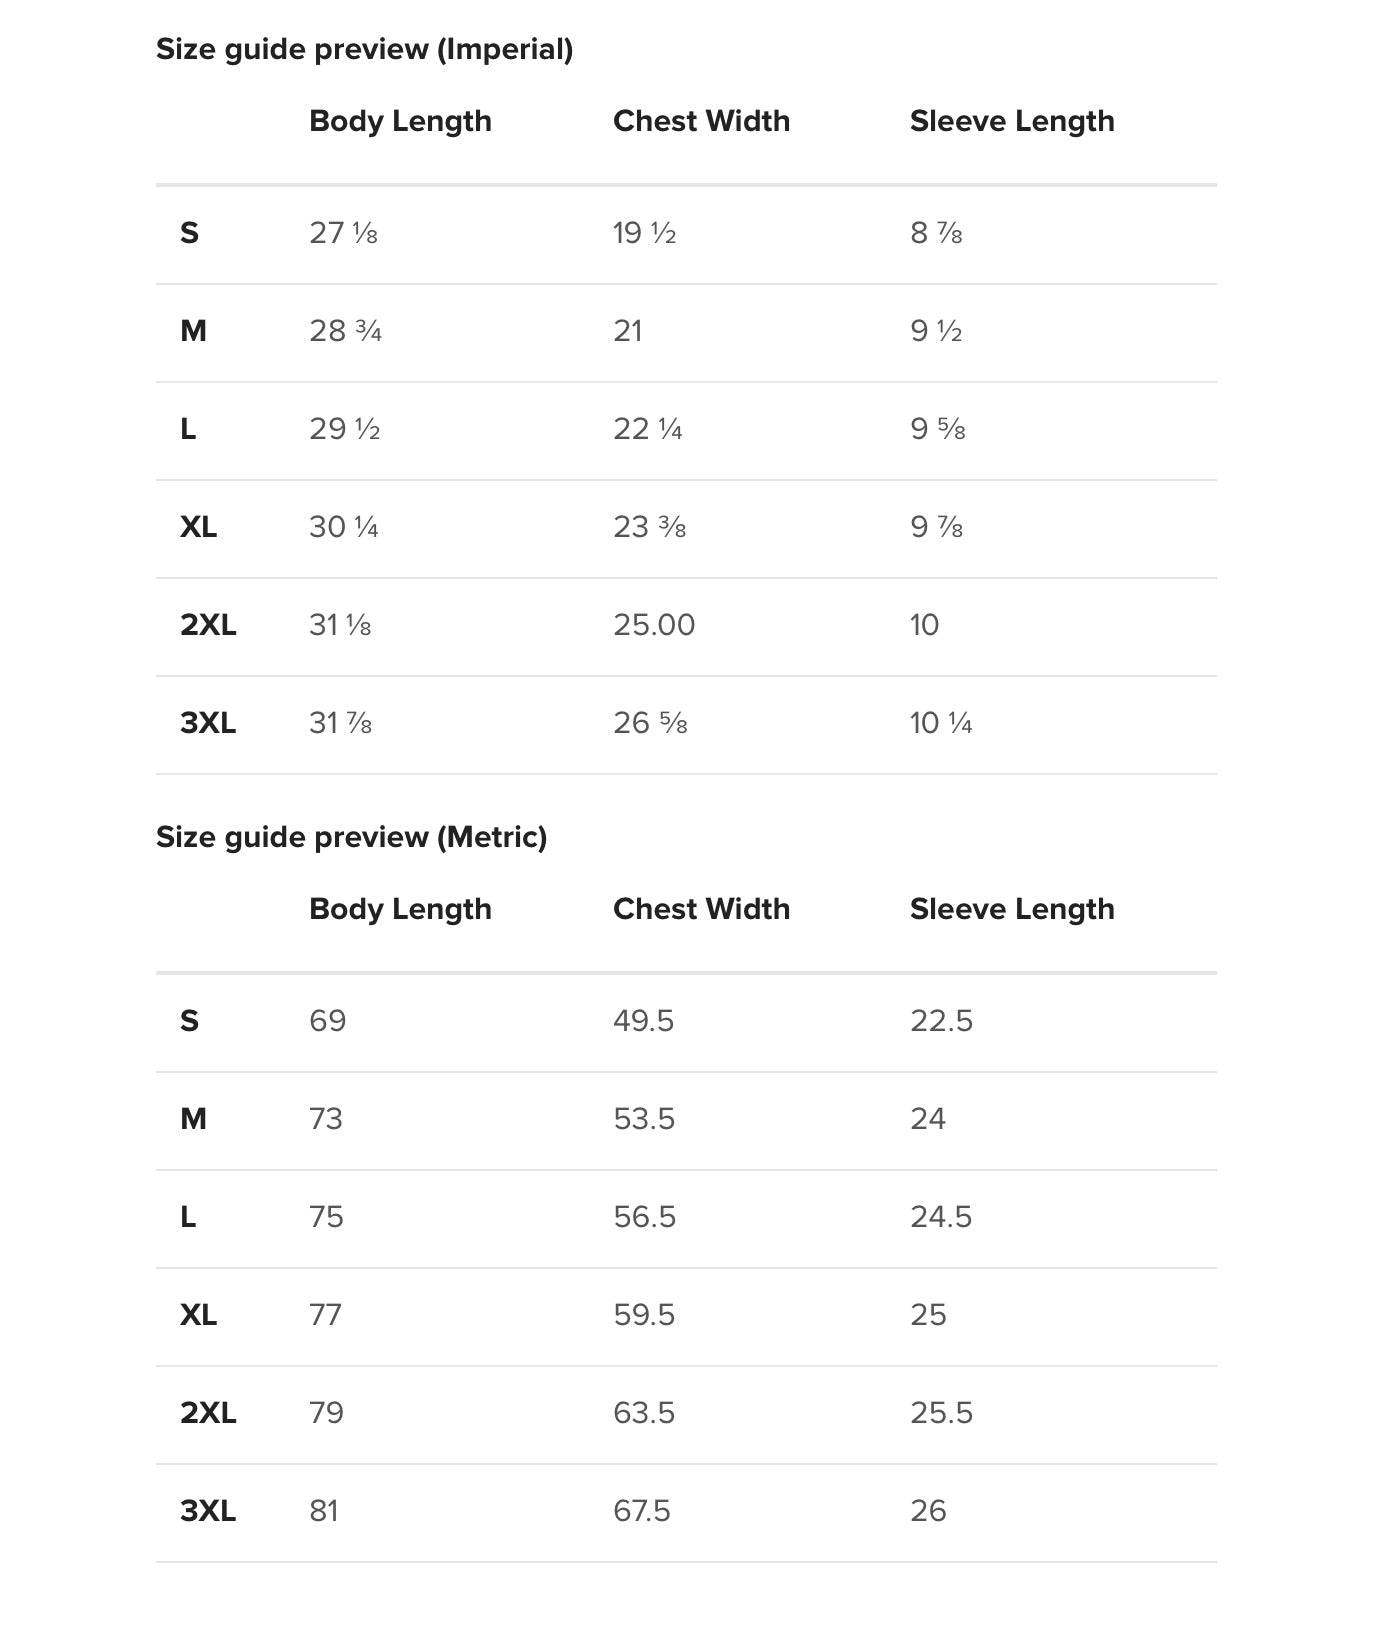This screenshot has width=1400, height=1626.
Task: Click the 22 ¼ chest width value
Action: point(648,429)
